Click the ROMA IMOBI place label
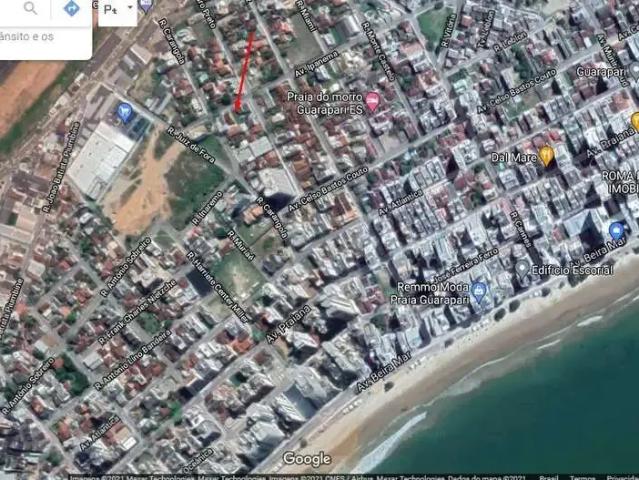Screen dimensions: 639x480 point(620,182)
